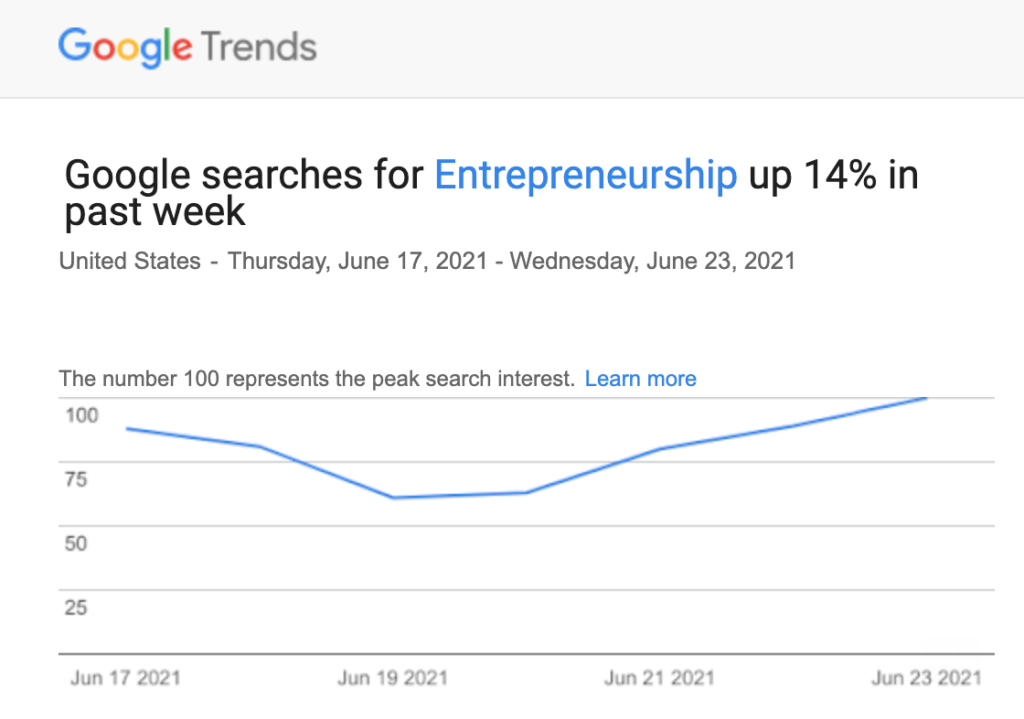Click the 100 y-axis value
The image size is (1024, 719).
pos(82,414)
